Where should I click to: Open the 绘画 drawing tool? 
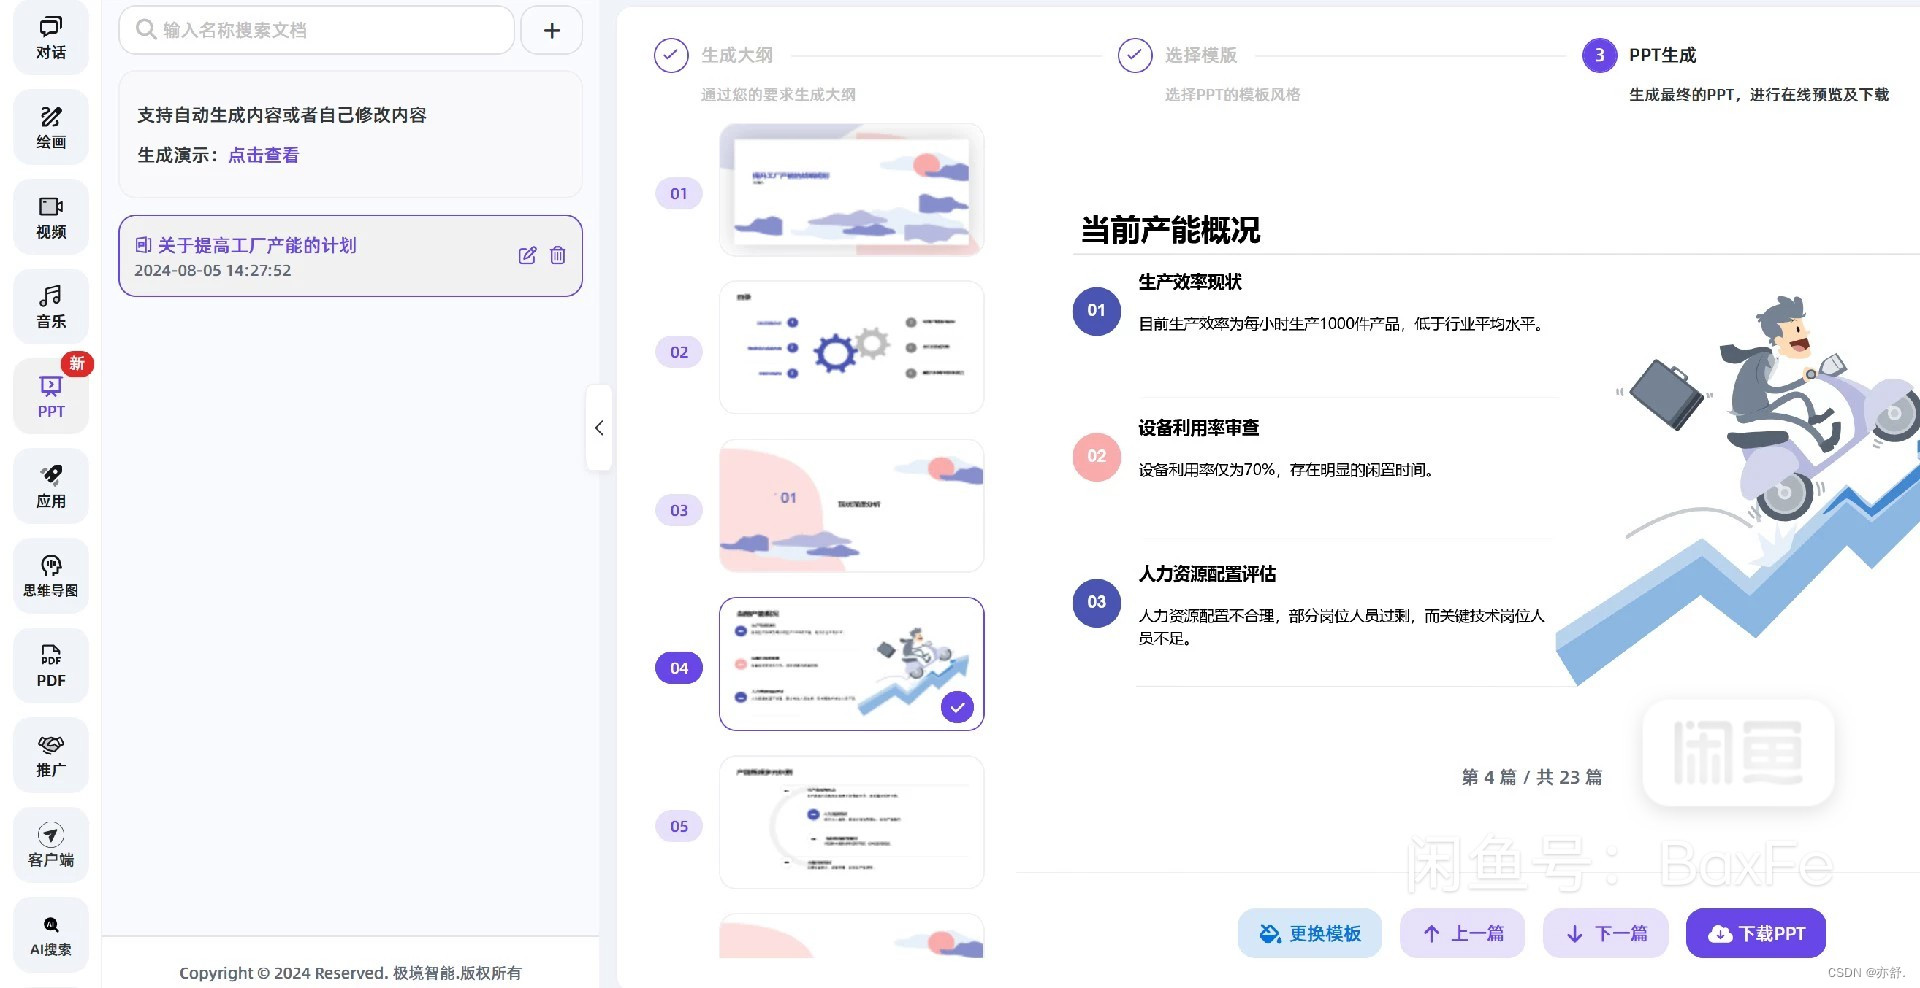pos(51,127)
